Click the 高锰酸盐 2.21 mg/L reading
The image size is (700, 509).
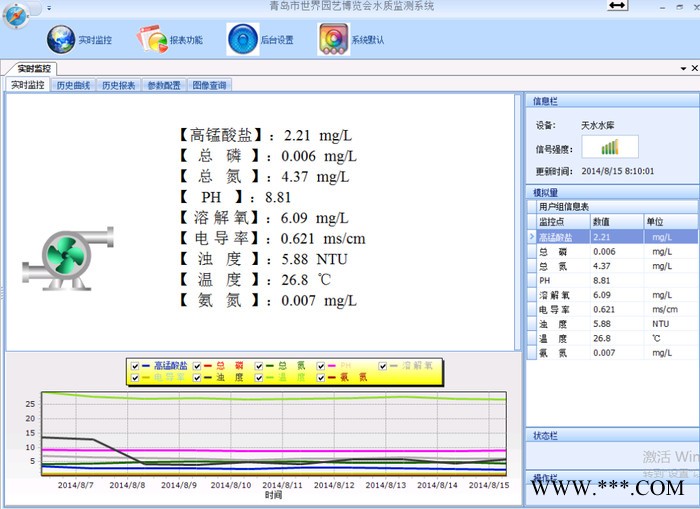pos(265,135)
